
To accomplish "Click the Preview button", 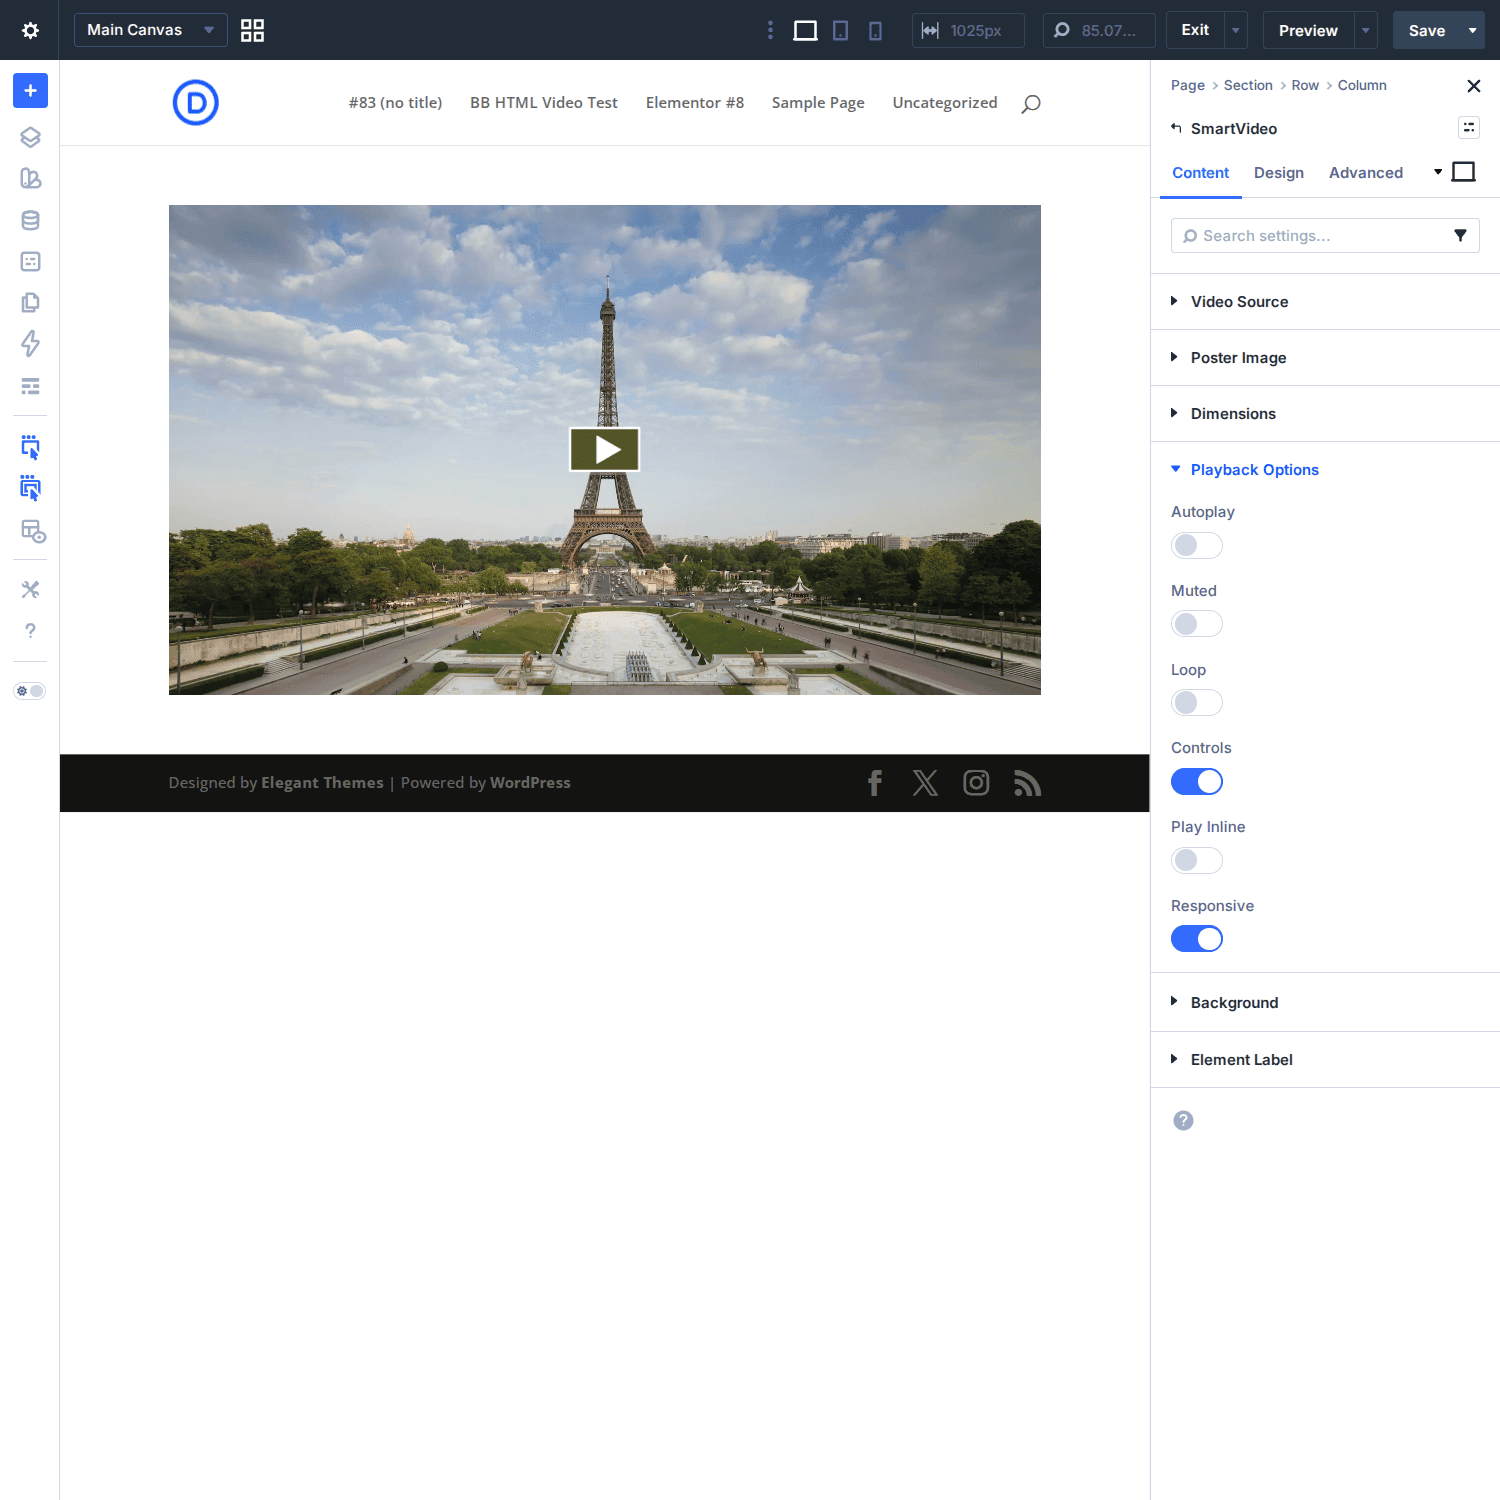I will pyautogui.click(x=1307, y=31).
